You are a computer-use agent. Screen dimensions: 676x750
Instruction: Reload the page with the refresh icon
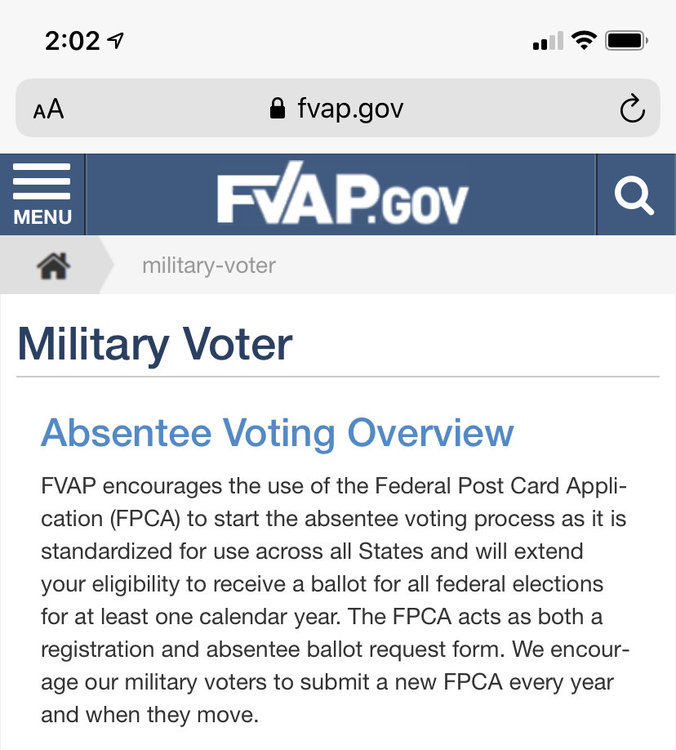(x=632, y=109)
